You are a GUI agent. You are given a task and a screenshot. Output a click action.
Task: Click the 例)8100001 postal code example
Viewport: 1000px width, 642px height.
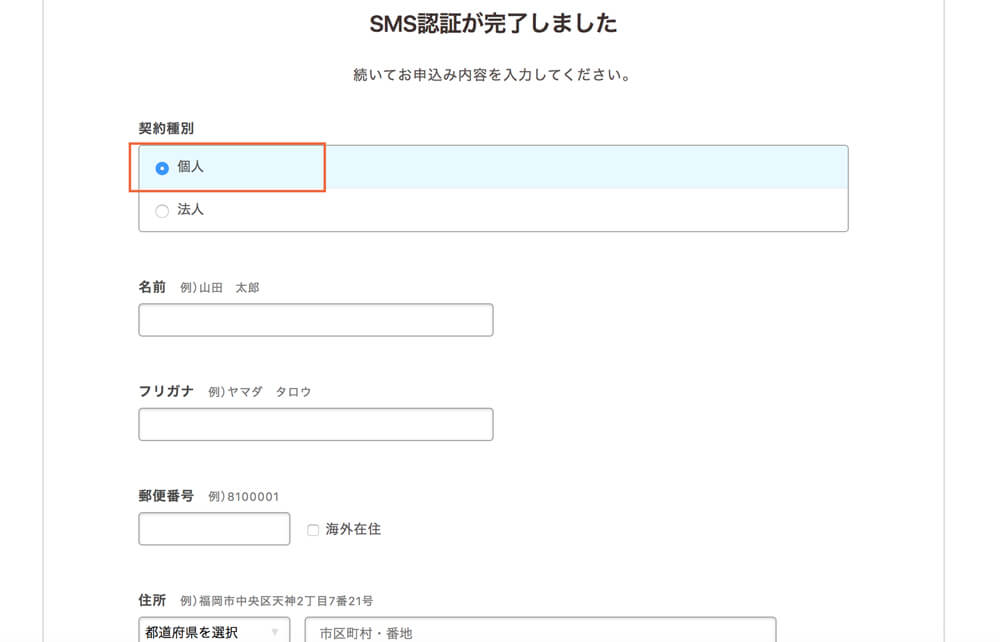pyautogui.click(x=244, y=497)
